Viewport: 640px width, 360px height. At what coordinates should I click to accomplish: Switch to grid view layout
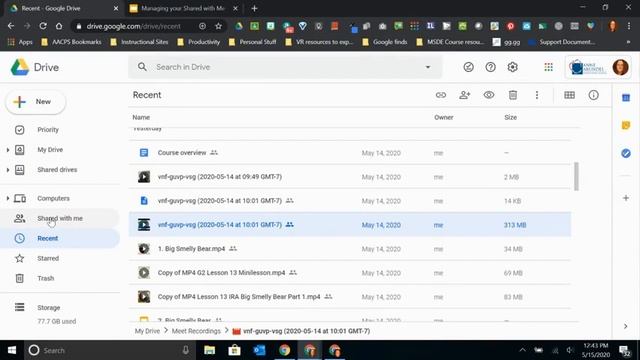pyautogui.click(x=569, y=95)
